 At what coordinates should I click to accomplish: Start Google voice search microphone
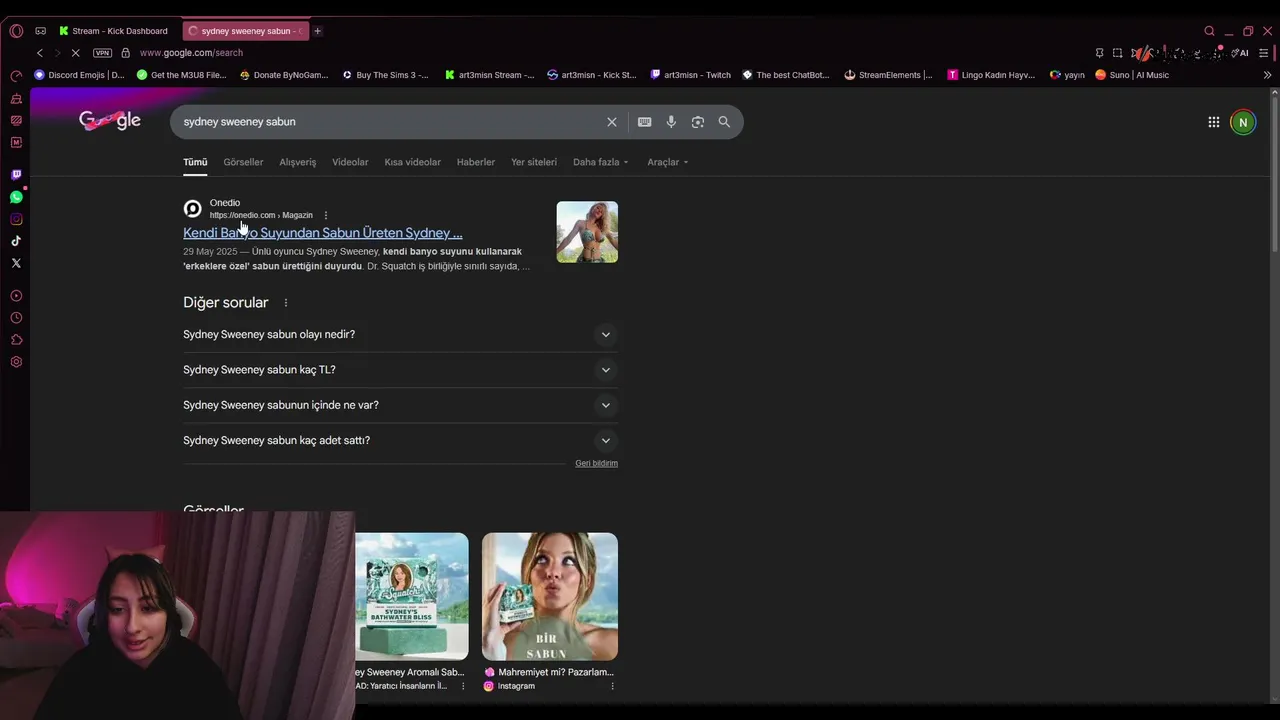[671, 122]
